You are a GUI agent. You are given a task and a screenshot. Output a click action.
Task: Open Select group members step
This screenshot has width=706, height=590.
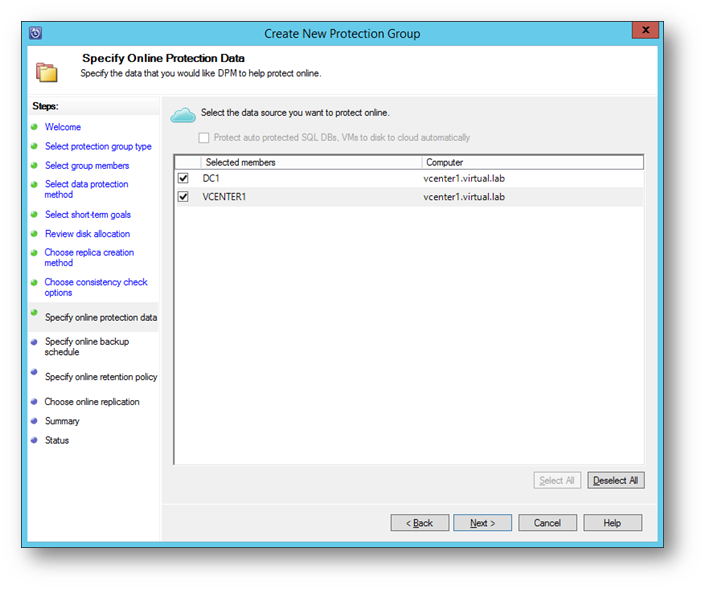(87, 166)
